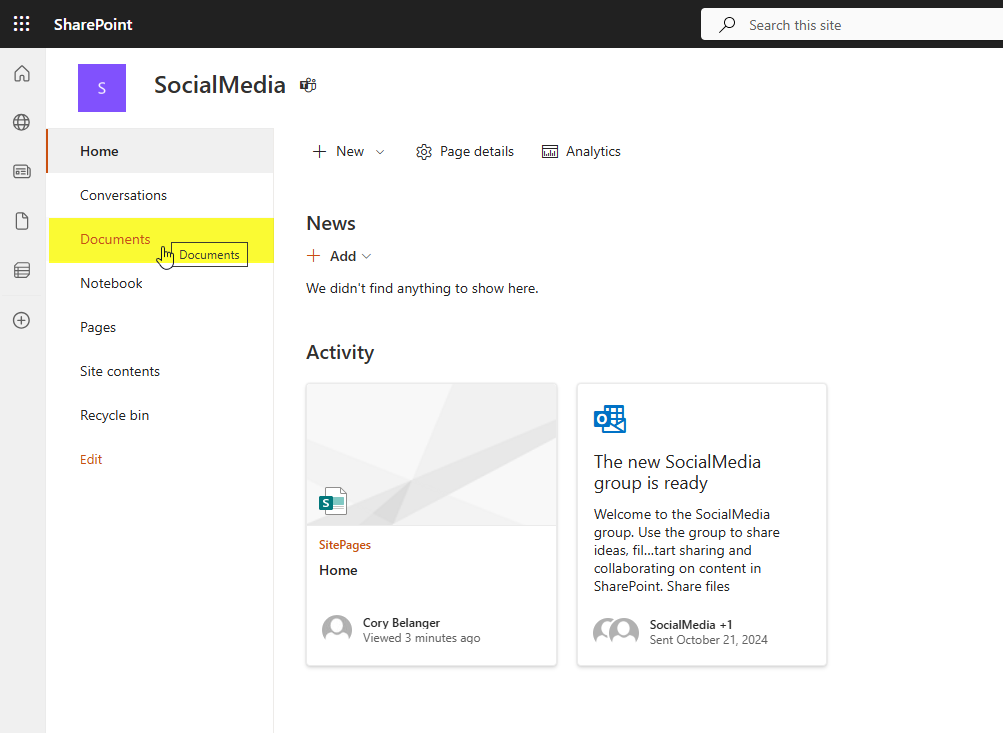Viewport: 1003px width, 733px height.
Task: Open Site contents in left navigation
Action: [x=161, y=372]
